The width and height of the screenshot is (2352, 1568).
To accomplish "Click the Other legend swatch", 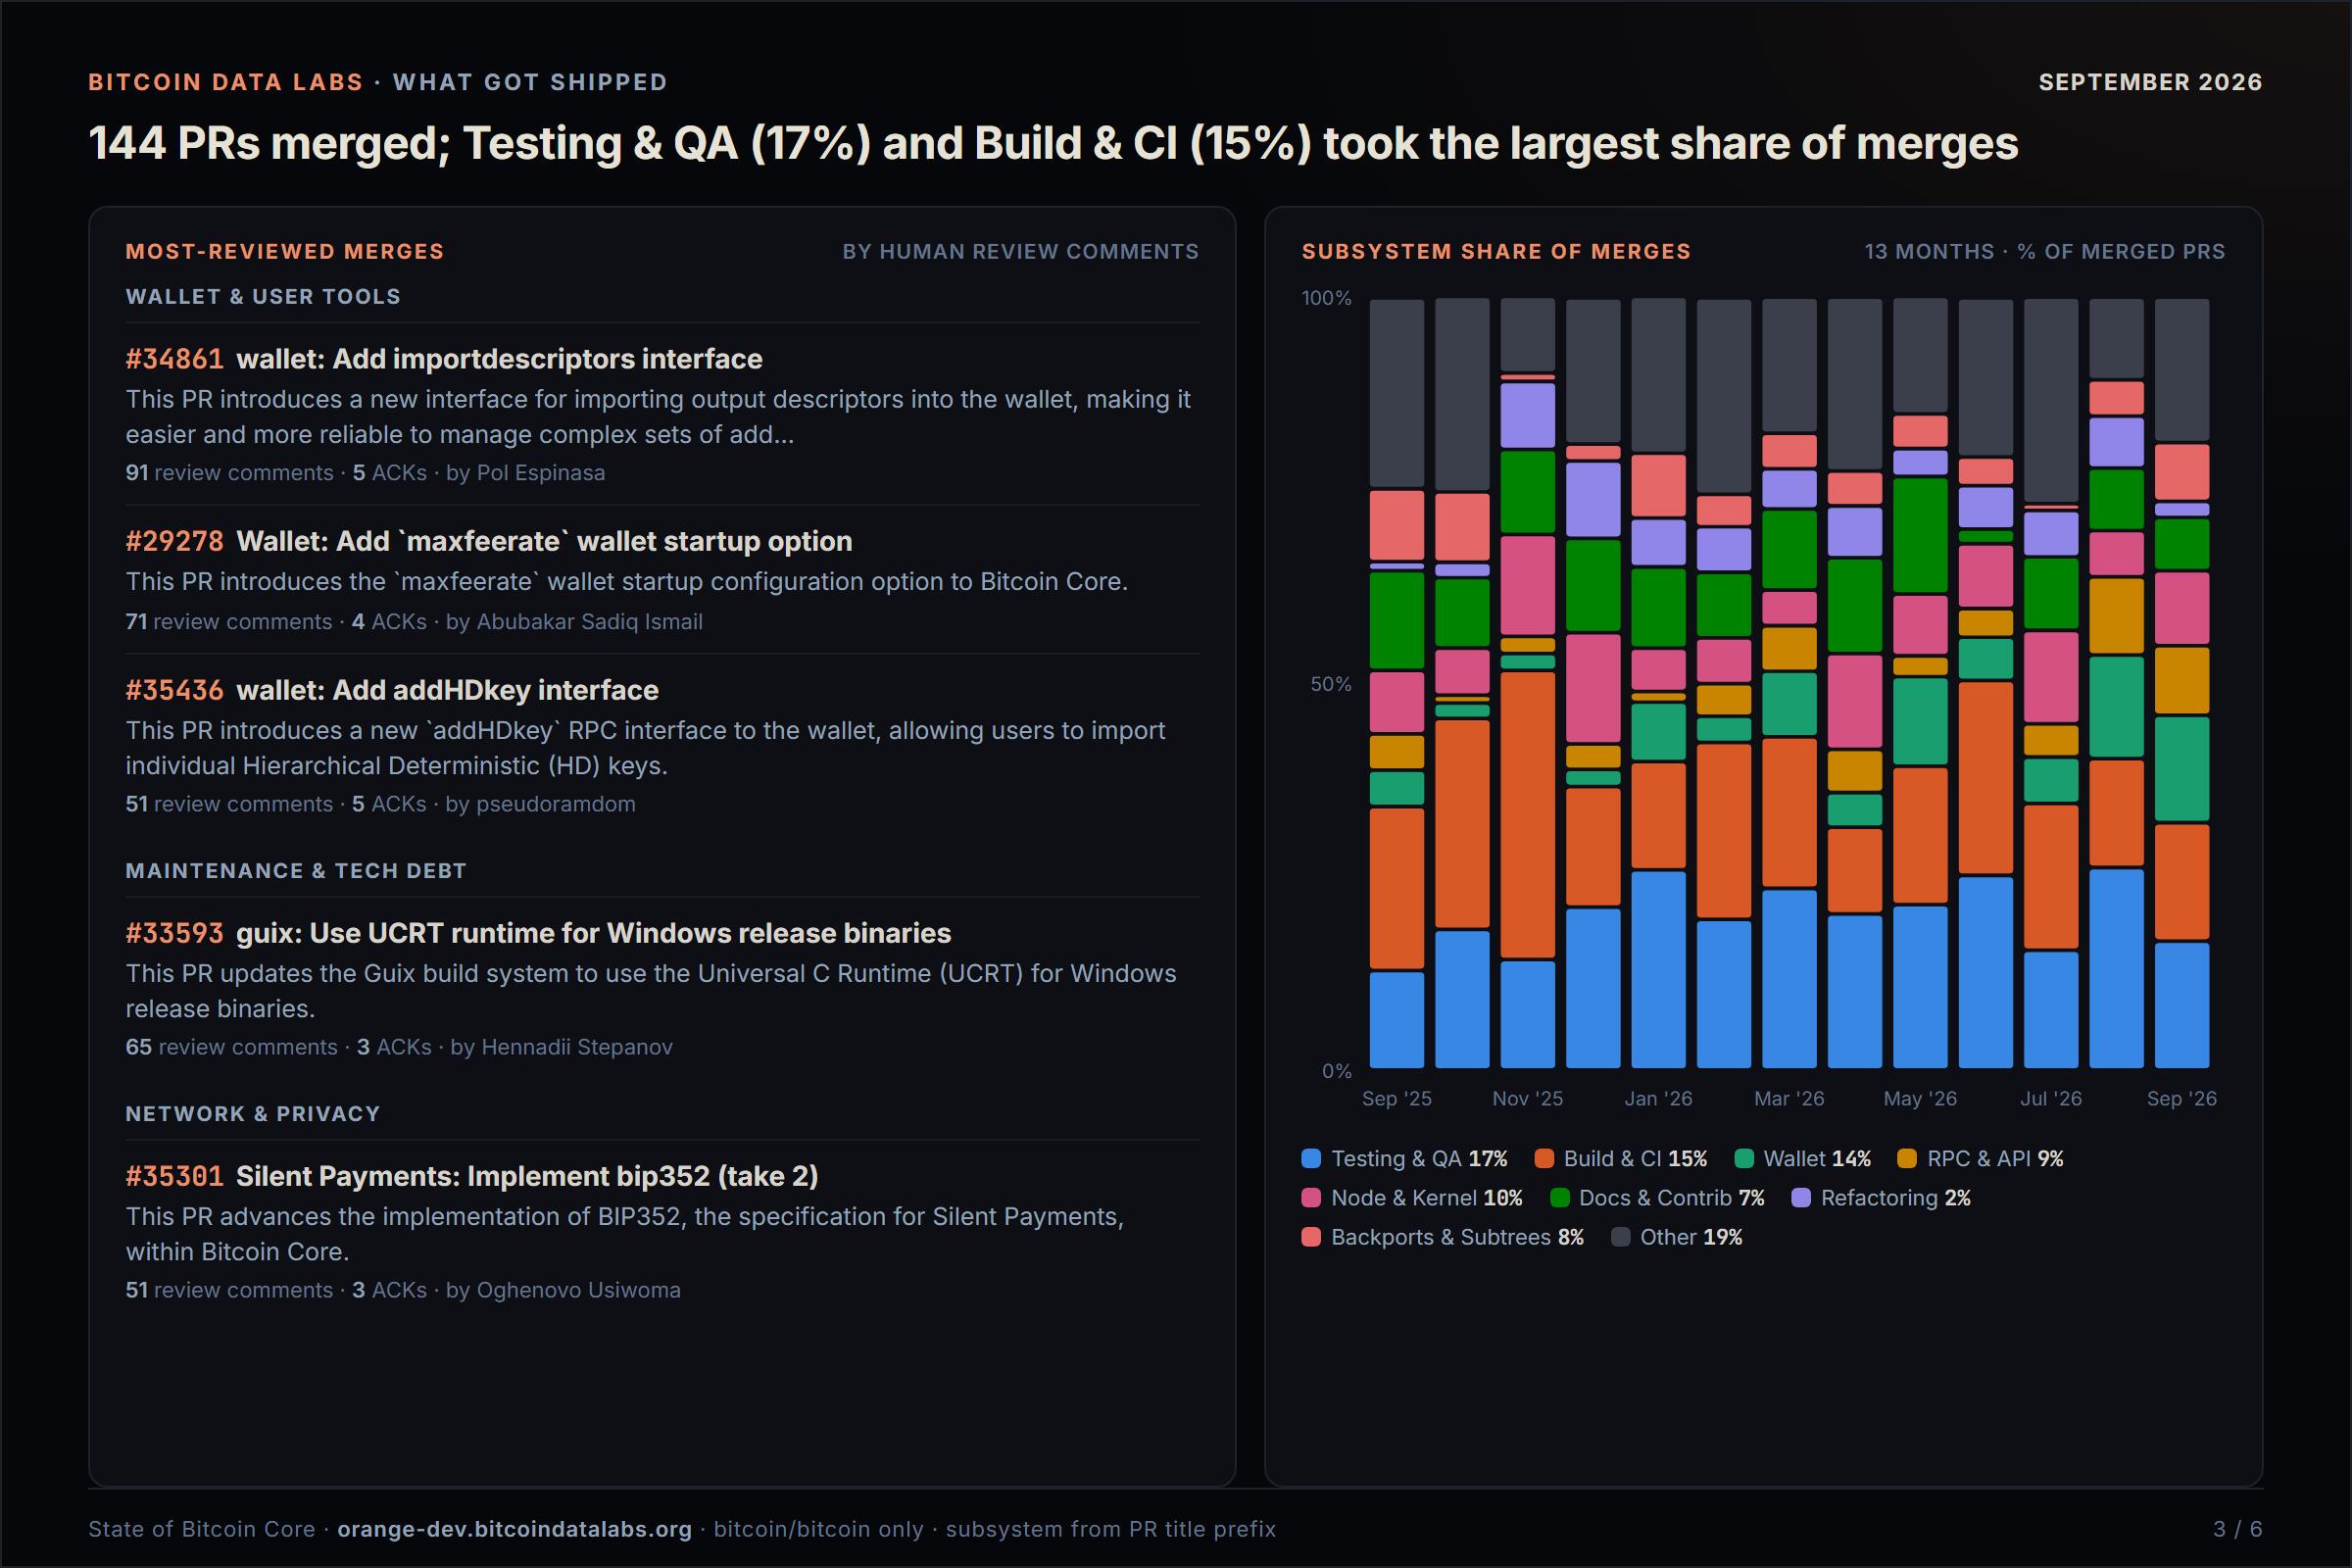I will (1621, 1236).
